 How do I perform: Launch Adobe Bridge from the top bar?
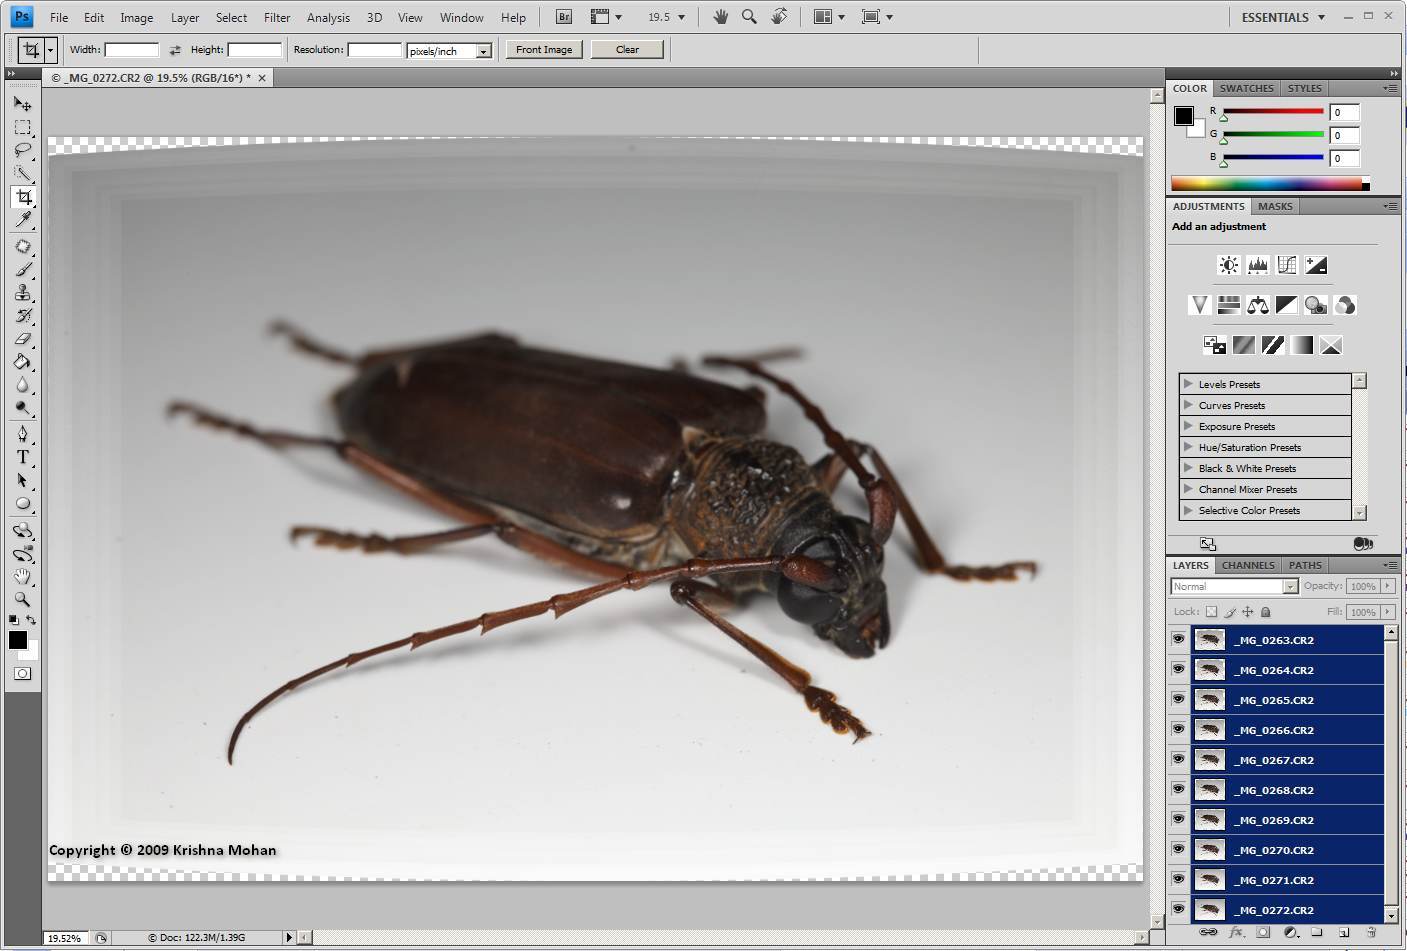pyautogui.click(x=564, y=17)
